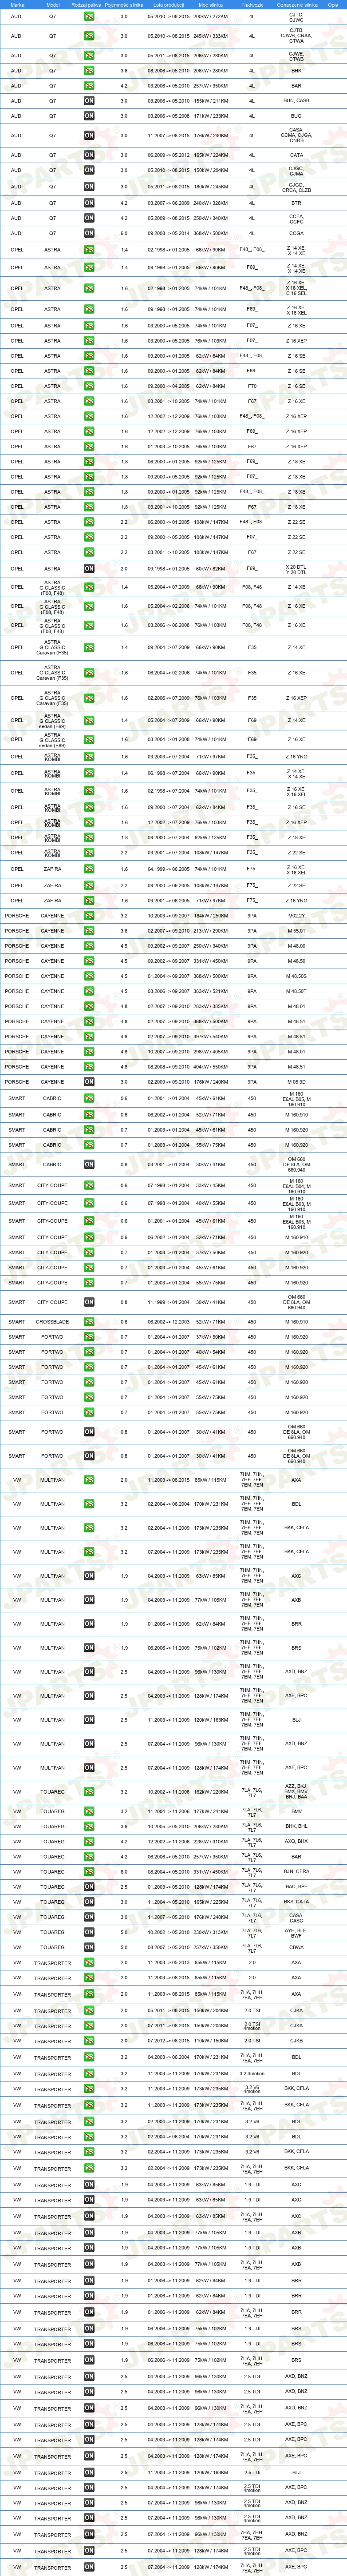Viewport: 347px width, 2576px height.
Task: Click the petrol icon in VW Multivan BDL row
Action: [x=89, y=1504]
